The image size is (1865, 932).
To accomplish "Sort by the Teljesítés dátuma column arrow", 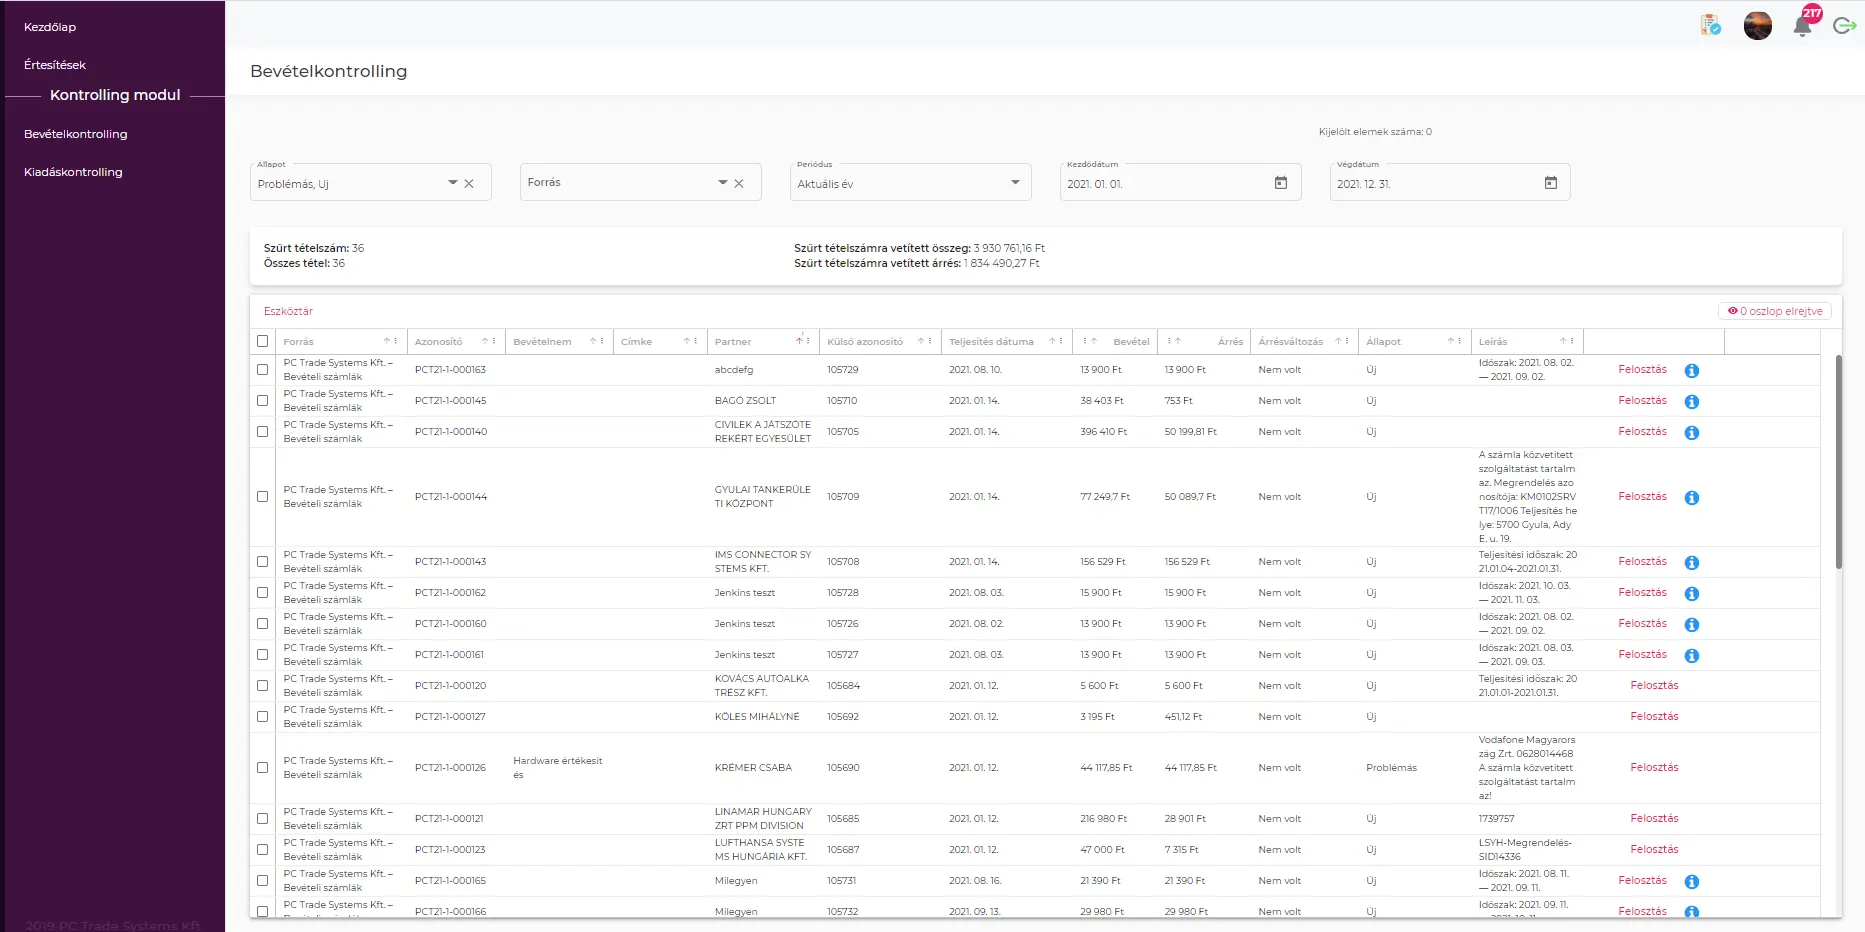I will click(x=1052, y=341).
